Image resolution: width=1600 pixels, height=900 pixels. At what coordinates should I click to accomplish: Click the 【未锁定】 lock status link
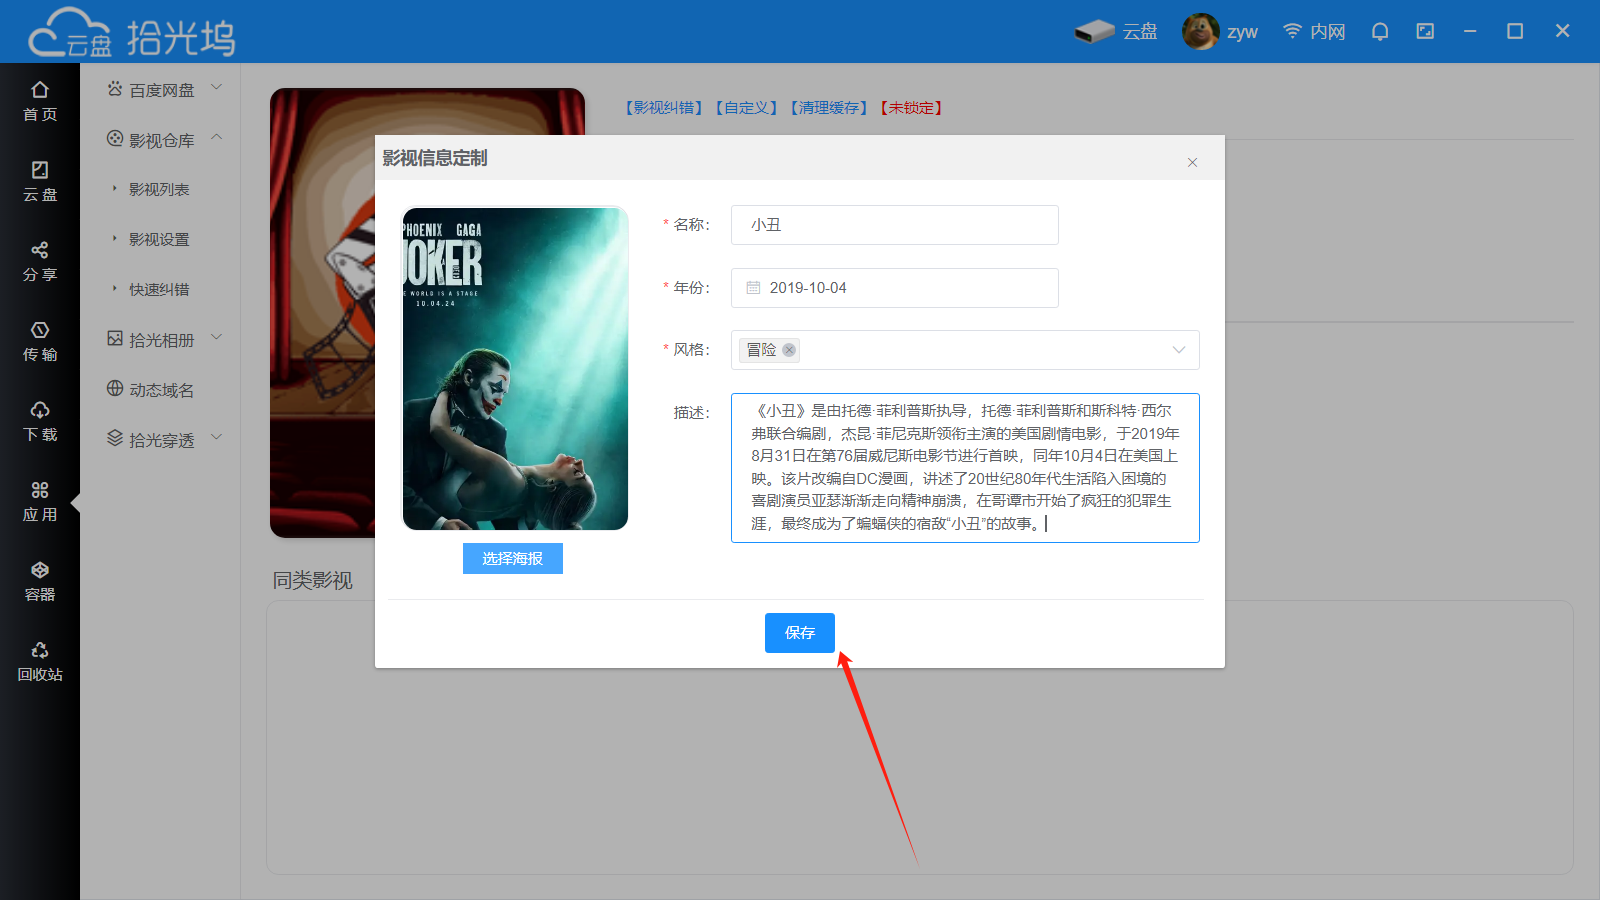[x=911, y=108]
